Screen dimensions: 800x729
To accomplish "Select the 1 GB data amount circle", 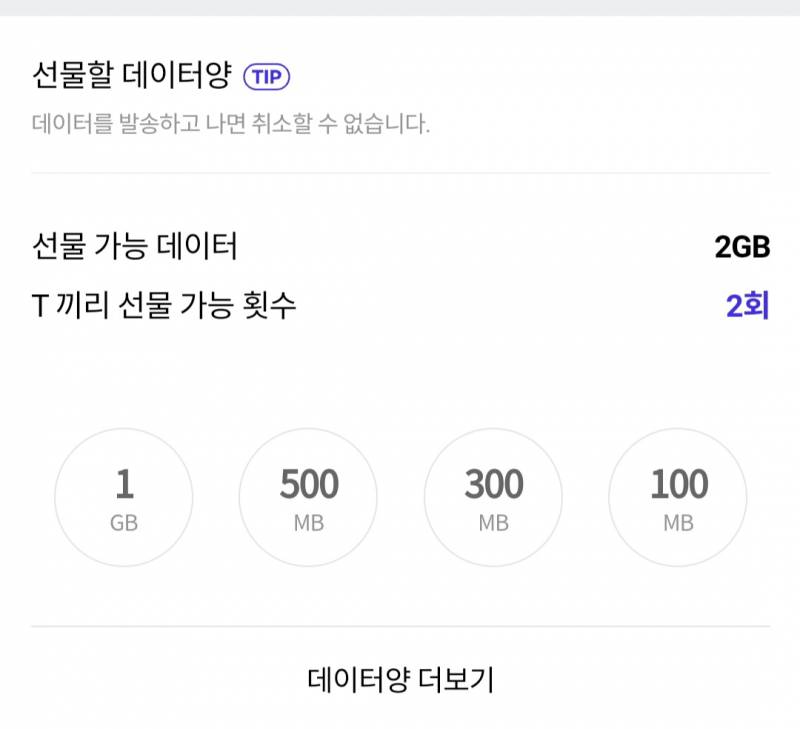I will [x=124, y=497].
